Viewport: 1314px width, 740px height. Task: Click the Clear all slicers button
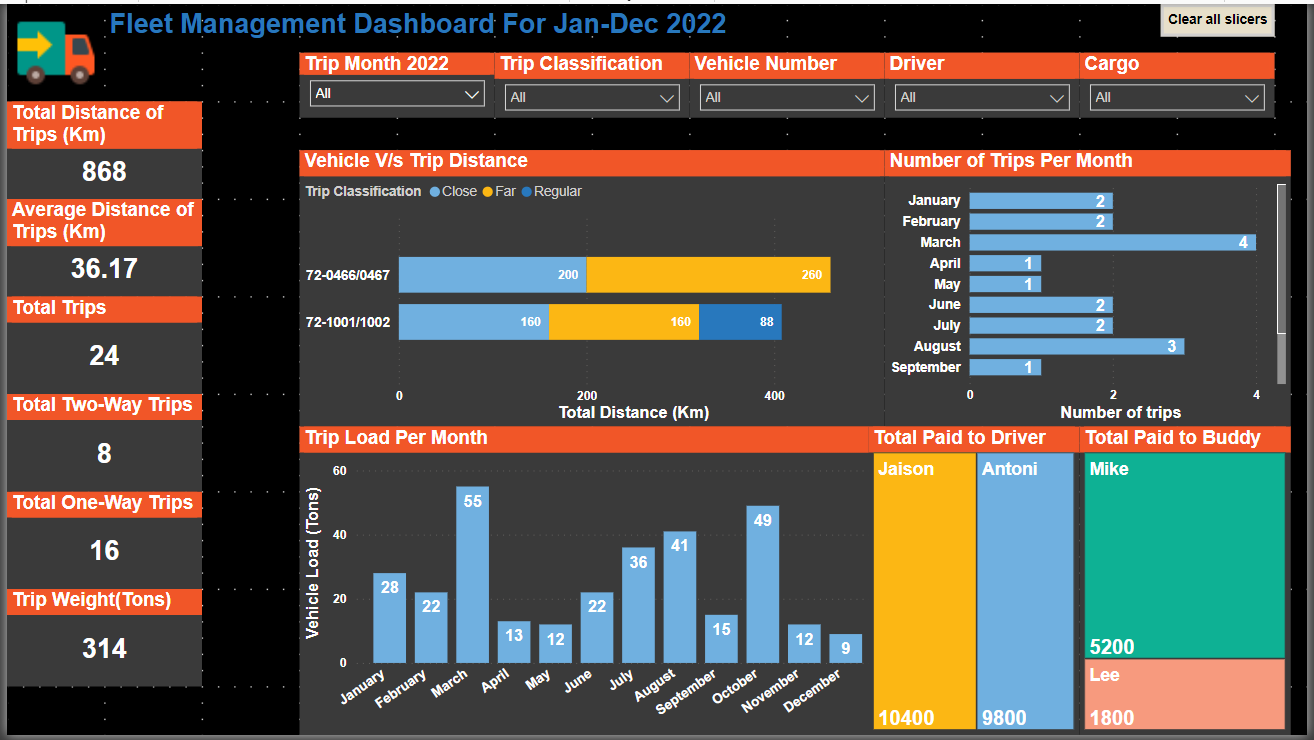pyautogui.click(x=1217, y=20)
